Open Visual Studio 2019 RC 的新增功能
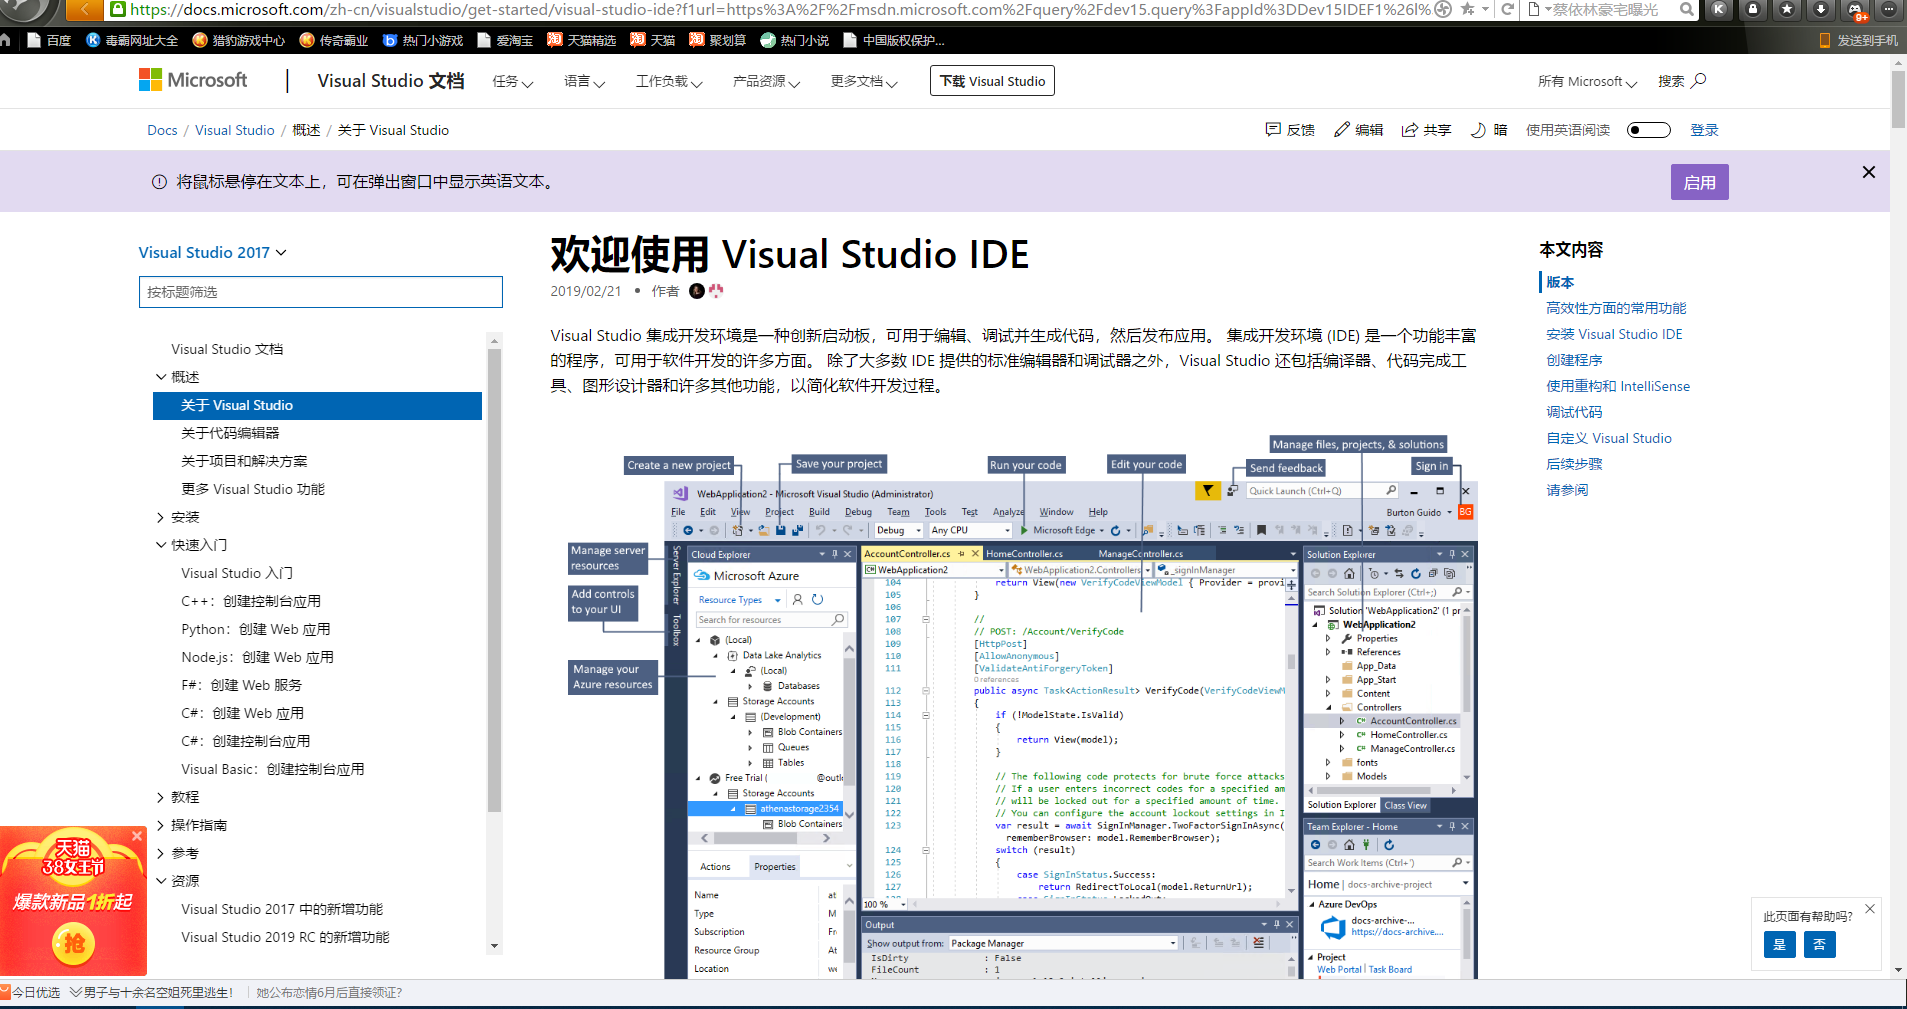The width and height of the screenshot is (1907, 1009). [285, 937]
